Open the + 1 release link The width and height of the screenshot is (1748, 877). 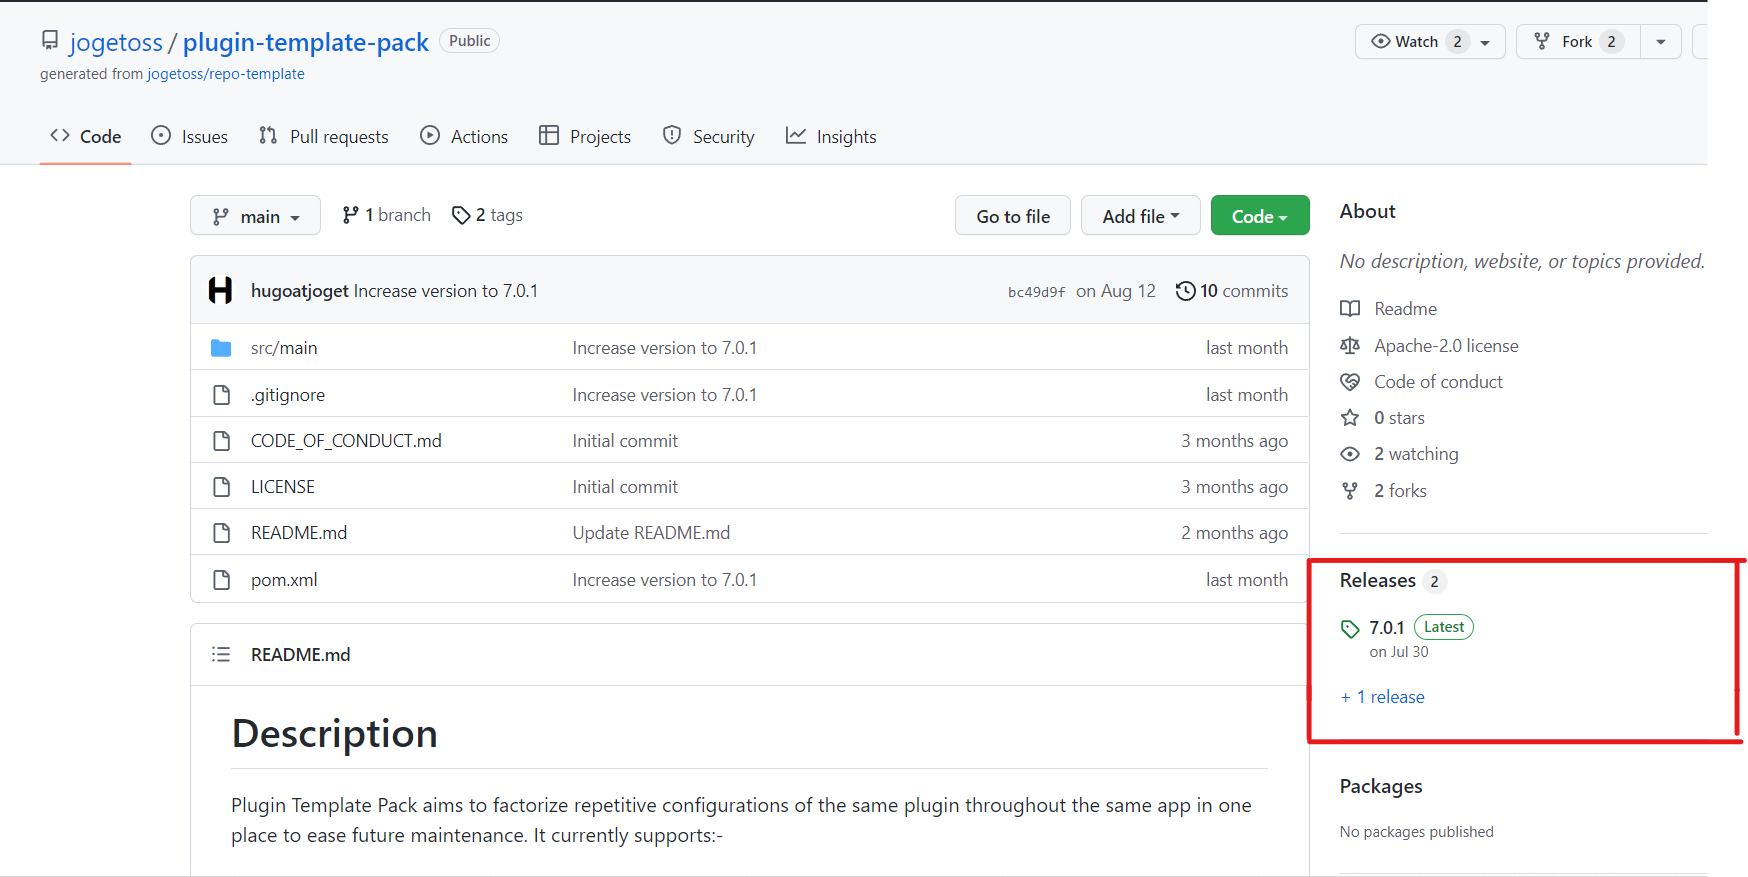[x=1383, y=697]
